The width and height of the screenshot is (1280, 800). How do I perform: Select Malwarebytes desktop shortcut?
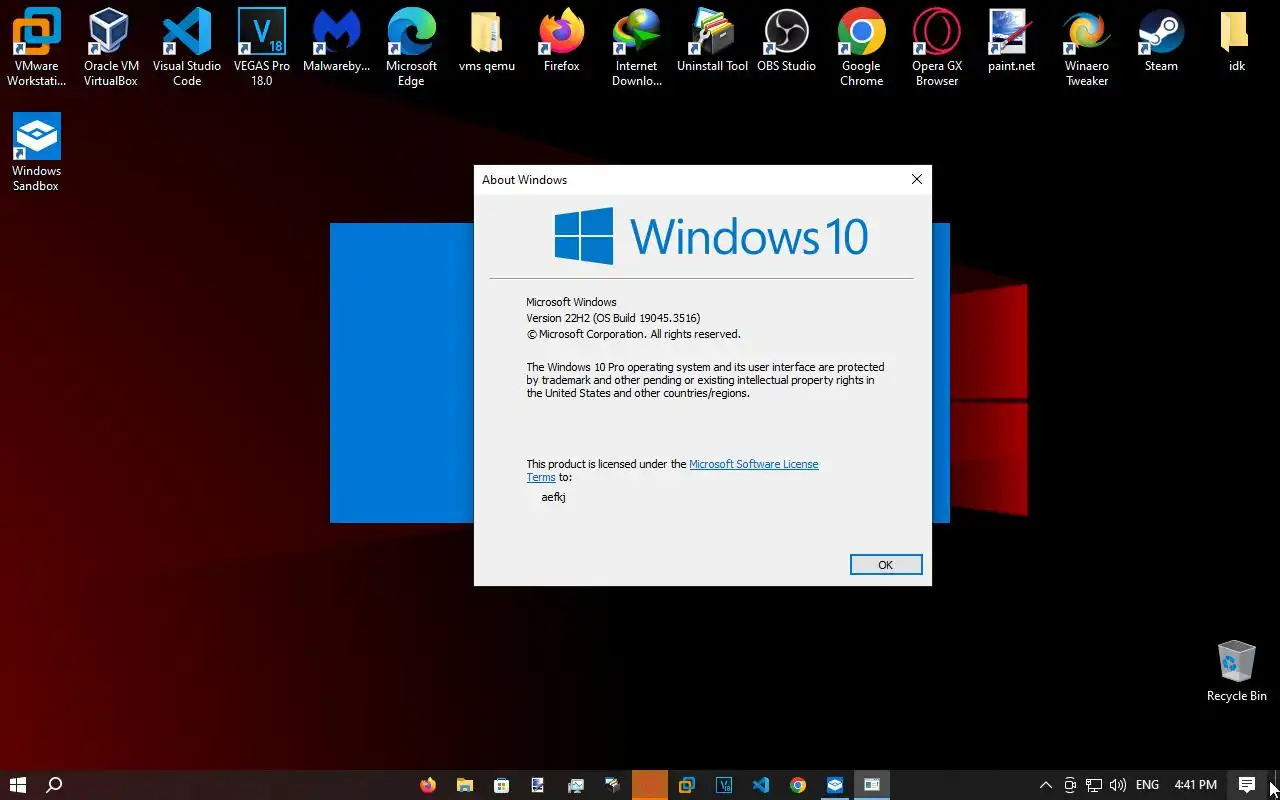336,41
